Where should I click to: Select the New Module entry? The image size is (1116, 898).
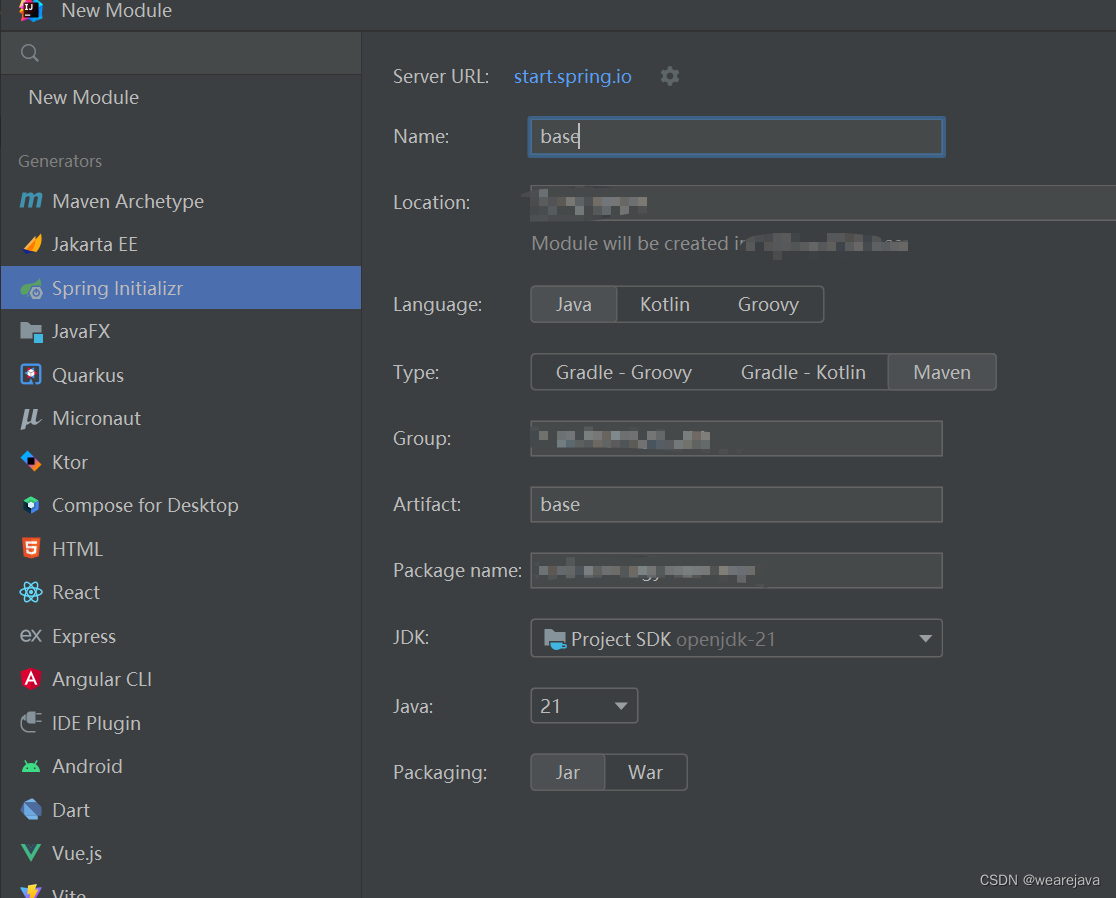[181, 97]
